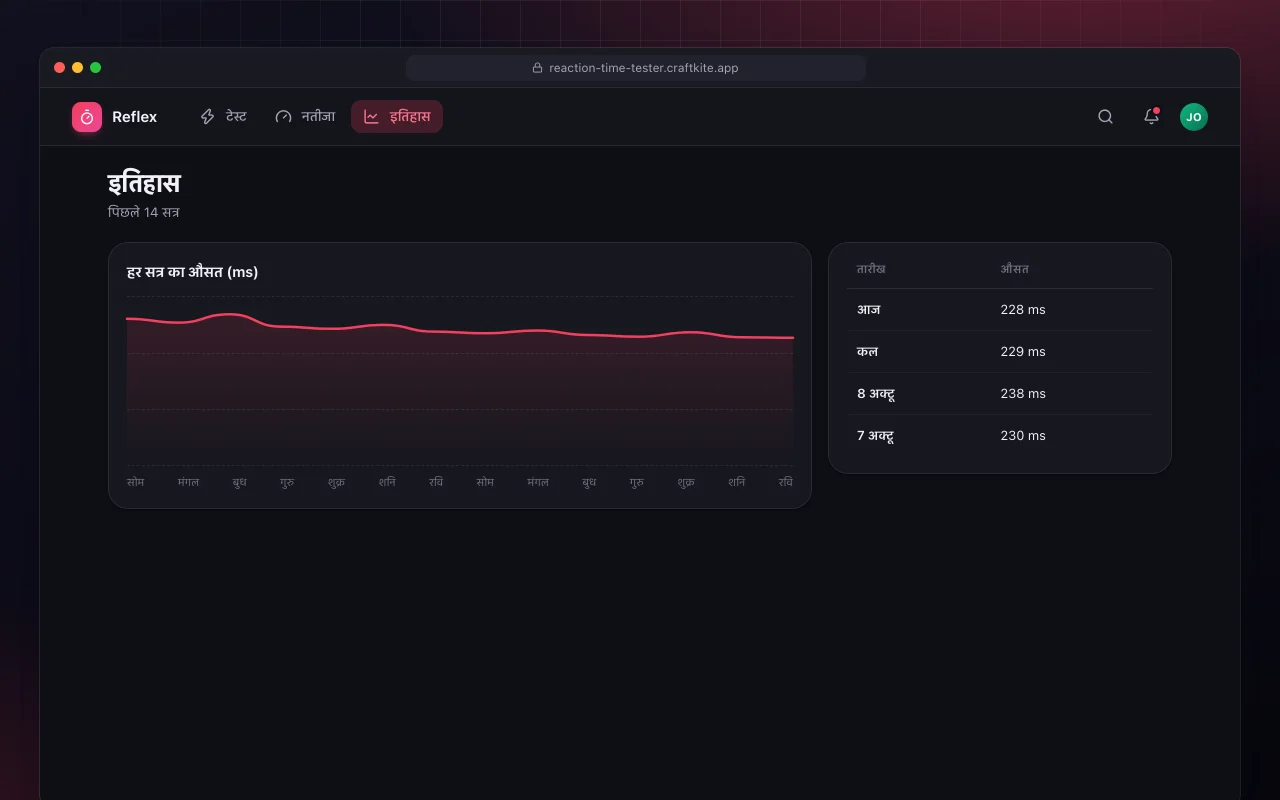This screenshot has width=1280, height=800.
Task: Open notifications via the bell icon
Action: (1151, 117)
